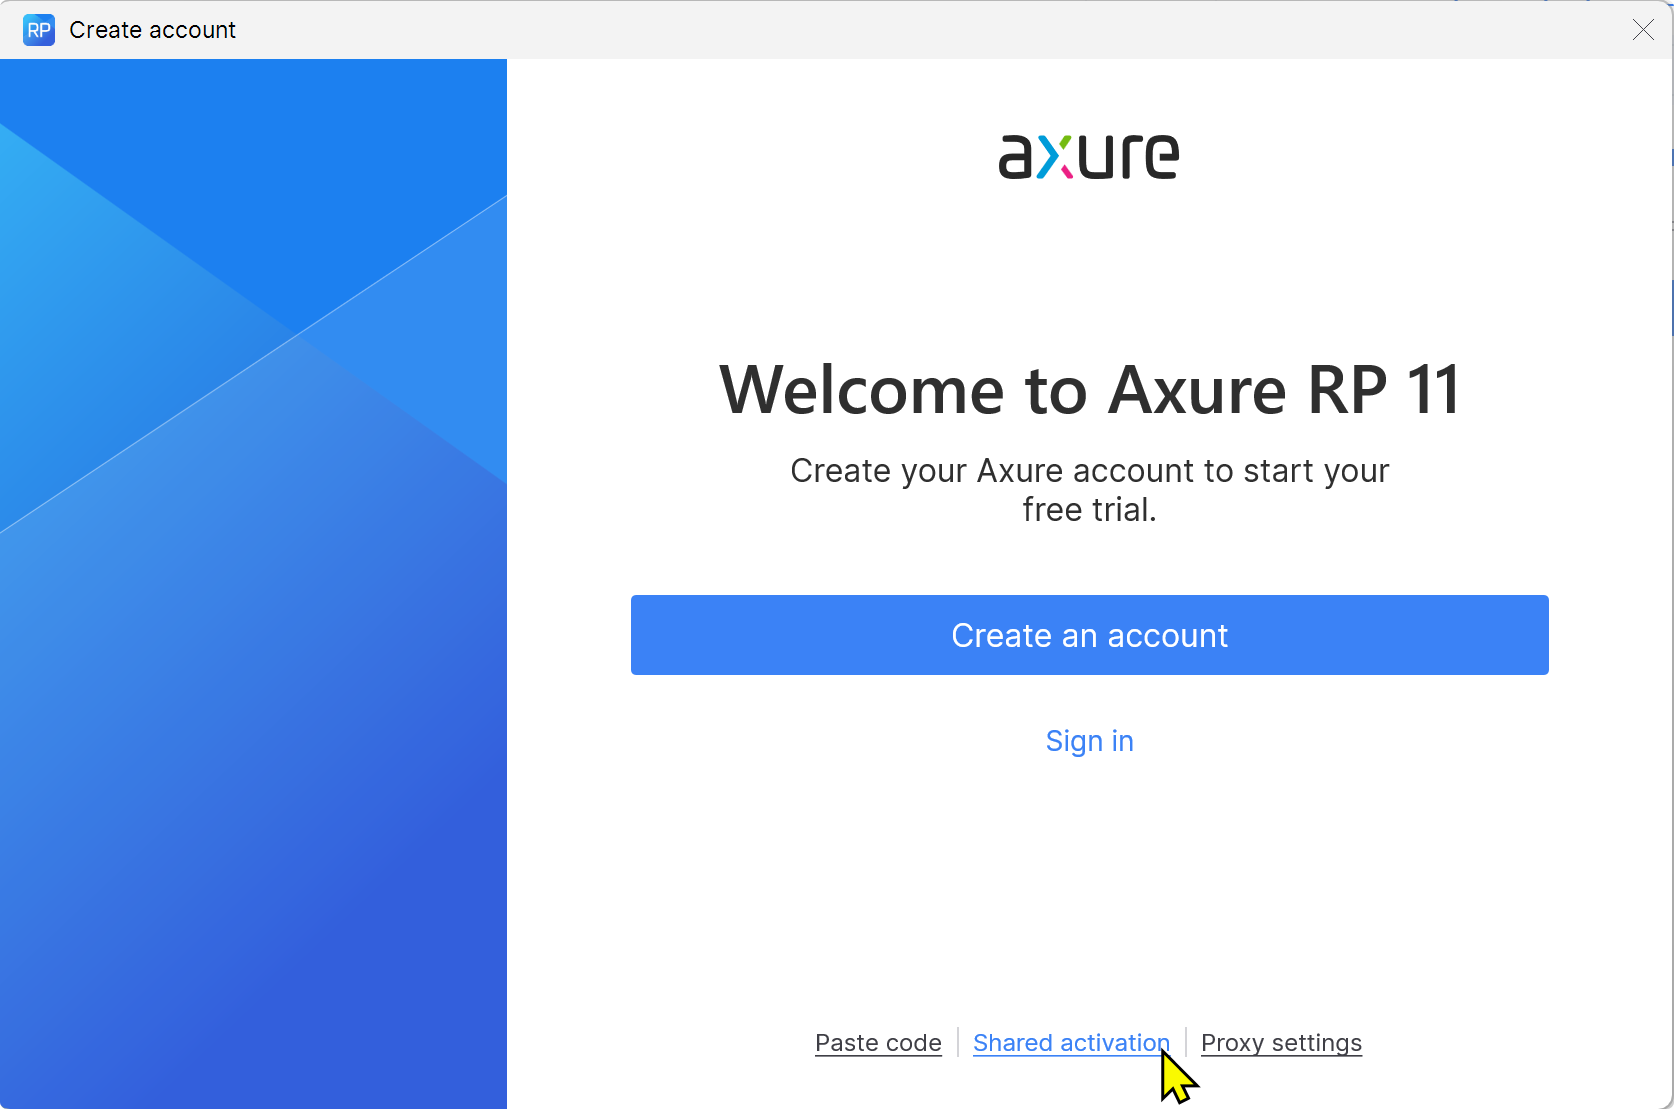
Task: Click the 'Create your Axure account' subtitle text
Action: (x=1089, y=471)
